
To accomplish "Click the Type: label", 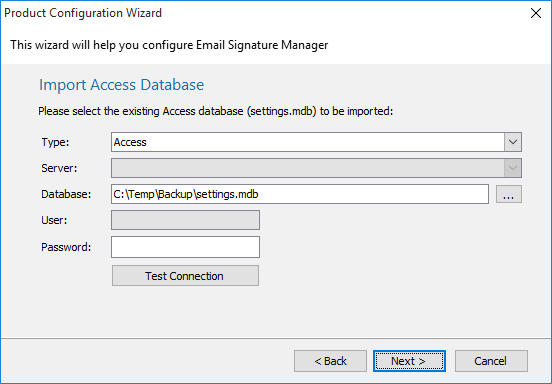I will pos(56,142).
